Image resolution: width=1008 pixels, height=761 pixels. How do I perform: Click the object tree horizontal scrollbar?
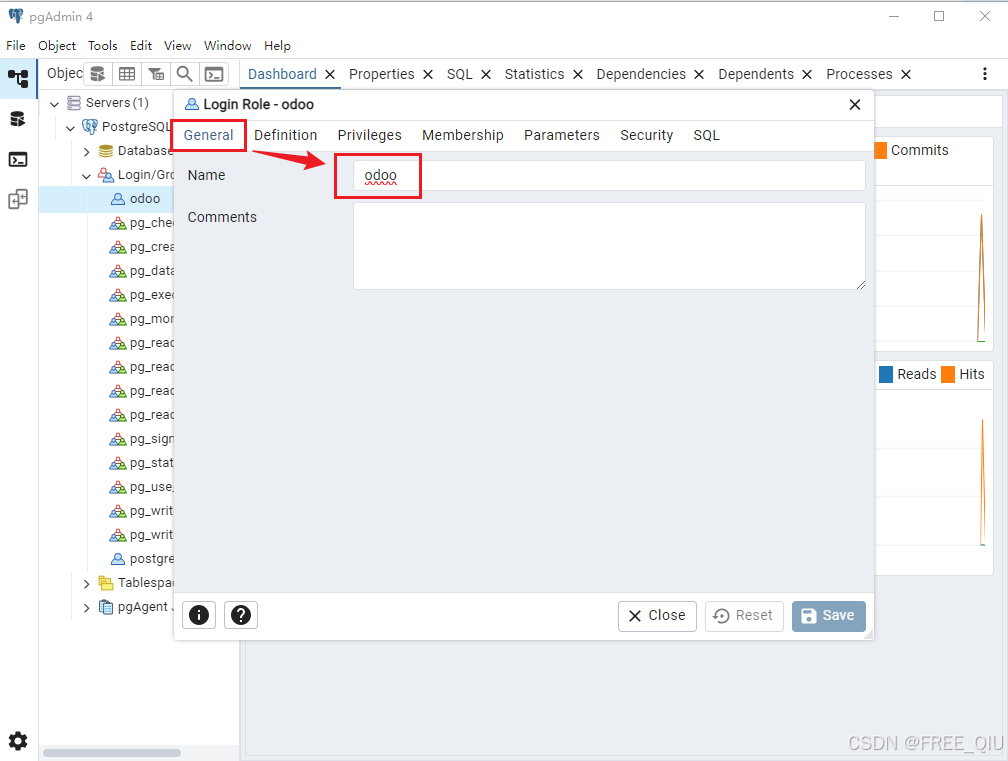(112, 753)
